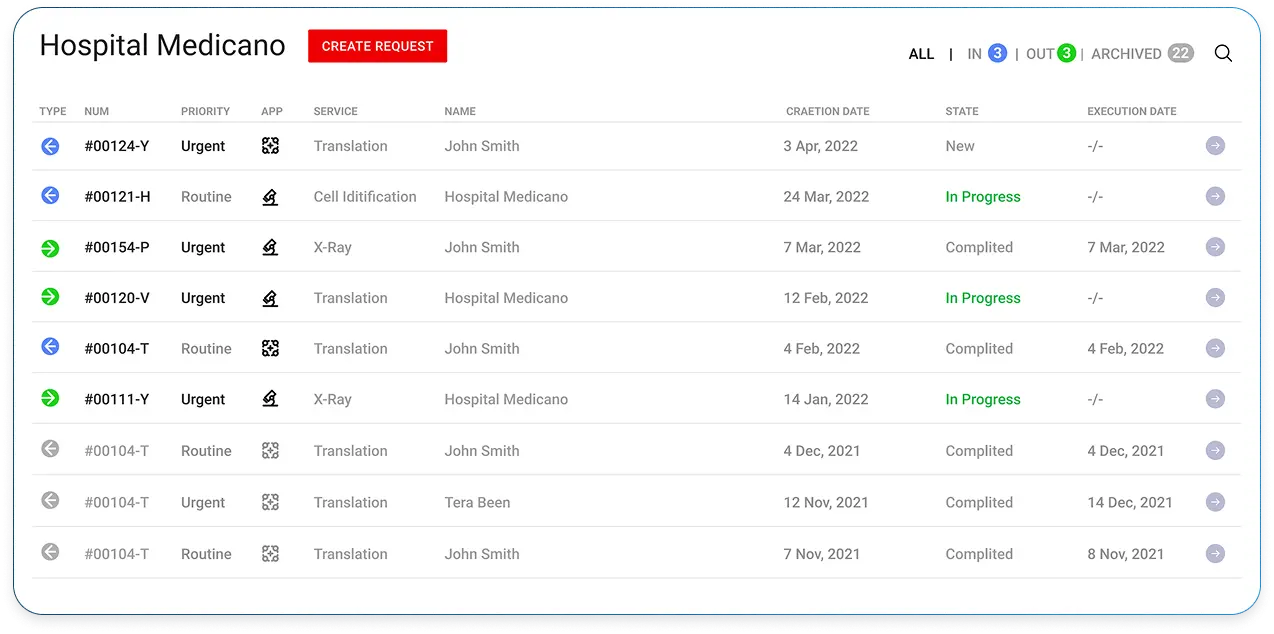Open request number #00121-H
This screenshot has height=634, width=1274.
coord(117,197)
